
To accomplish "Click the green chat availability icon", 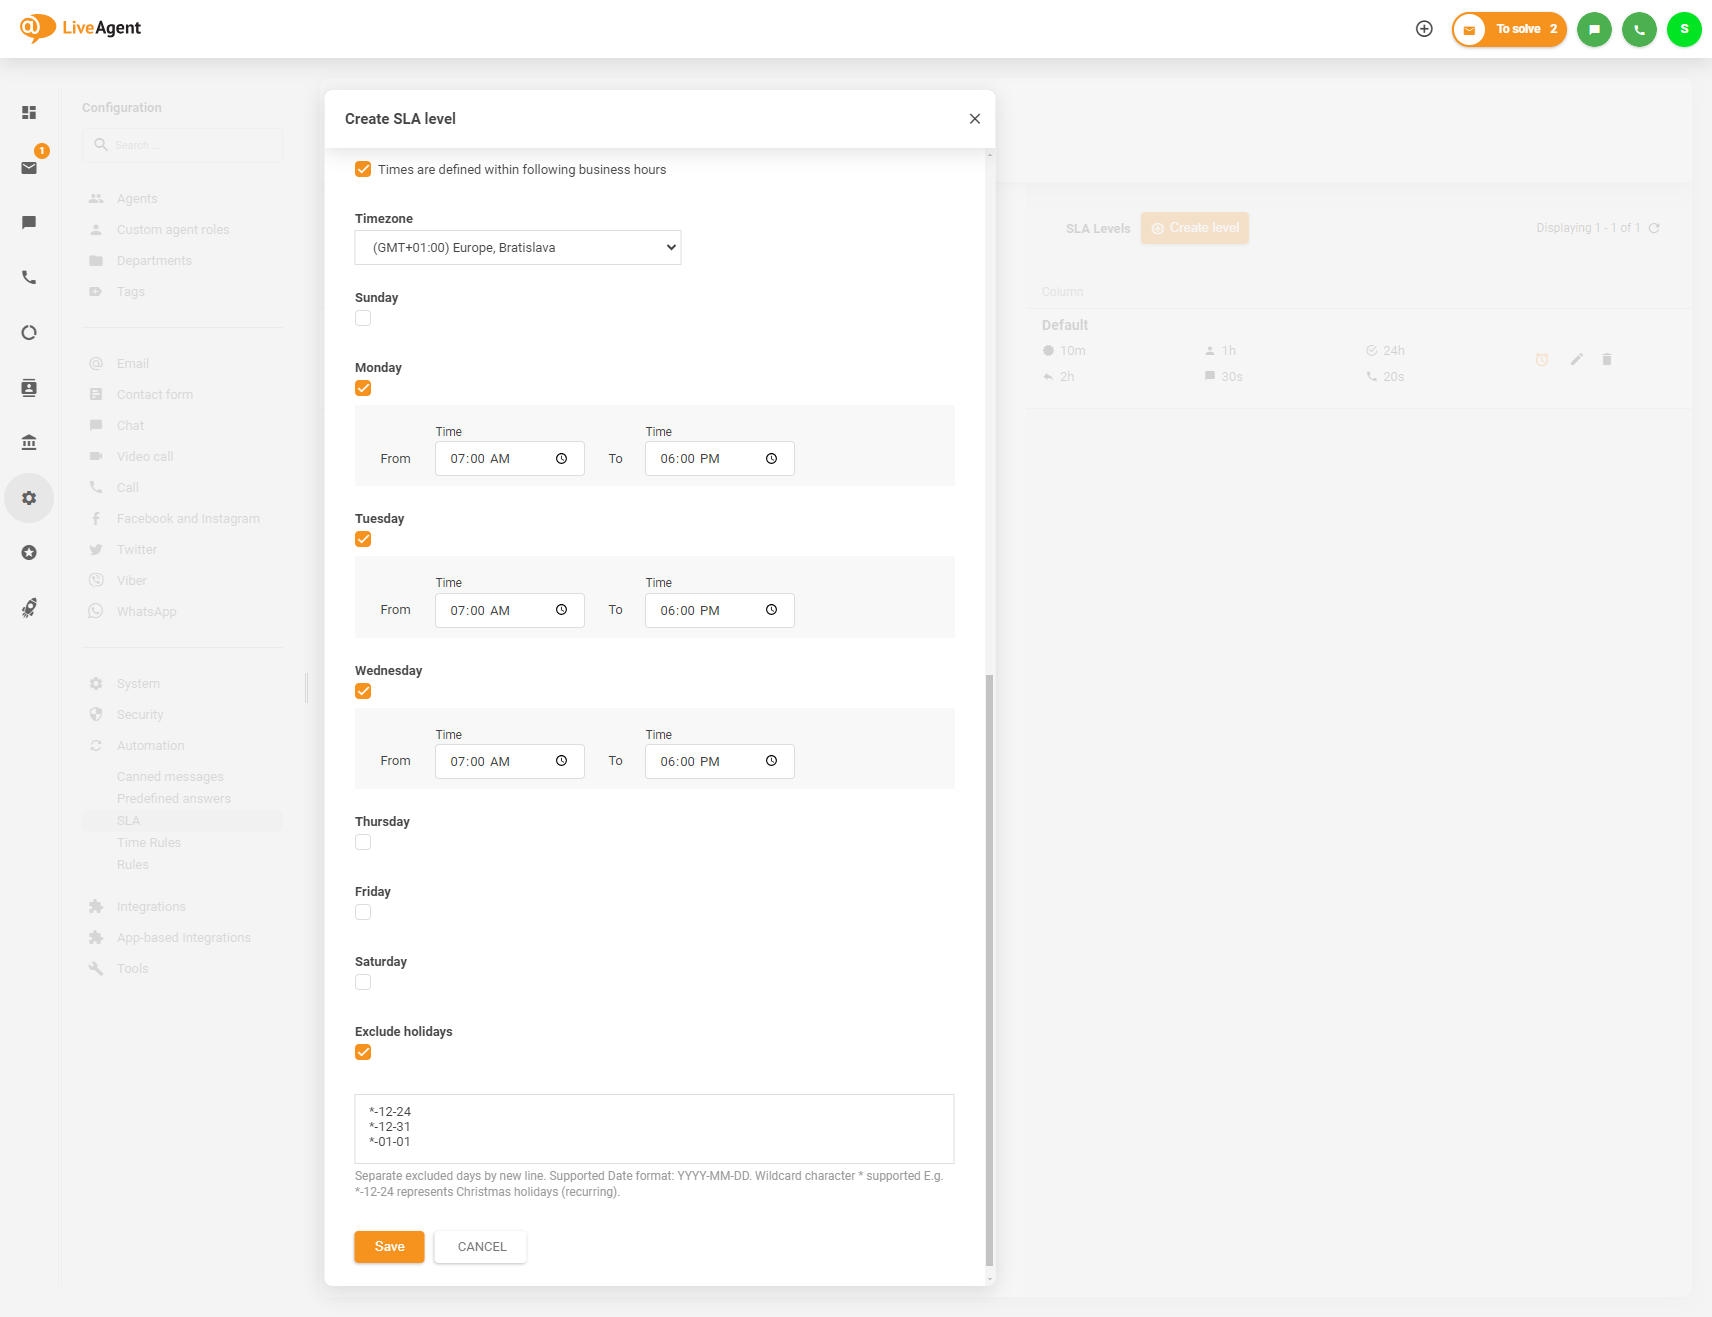I will pos(1594,29).
